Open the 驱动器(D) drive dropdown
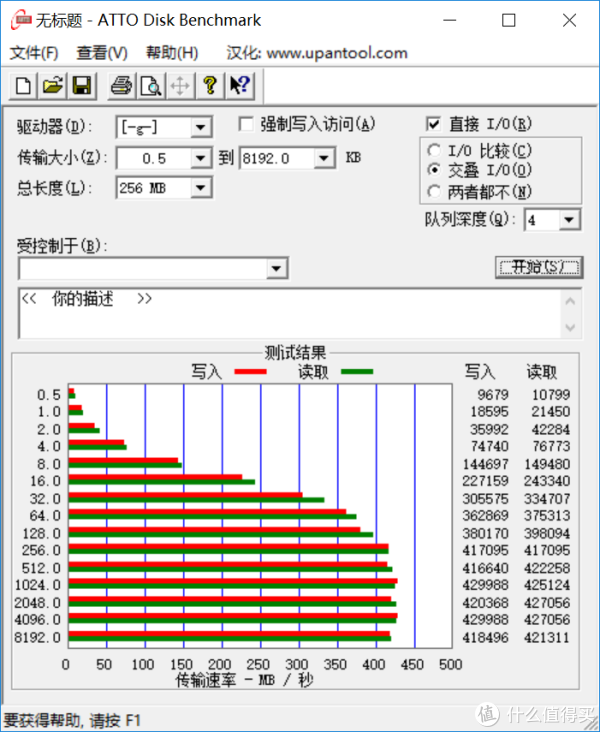600x732 pixels. coord(200,127)
